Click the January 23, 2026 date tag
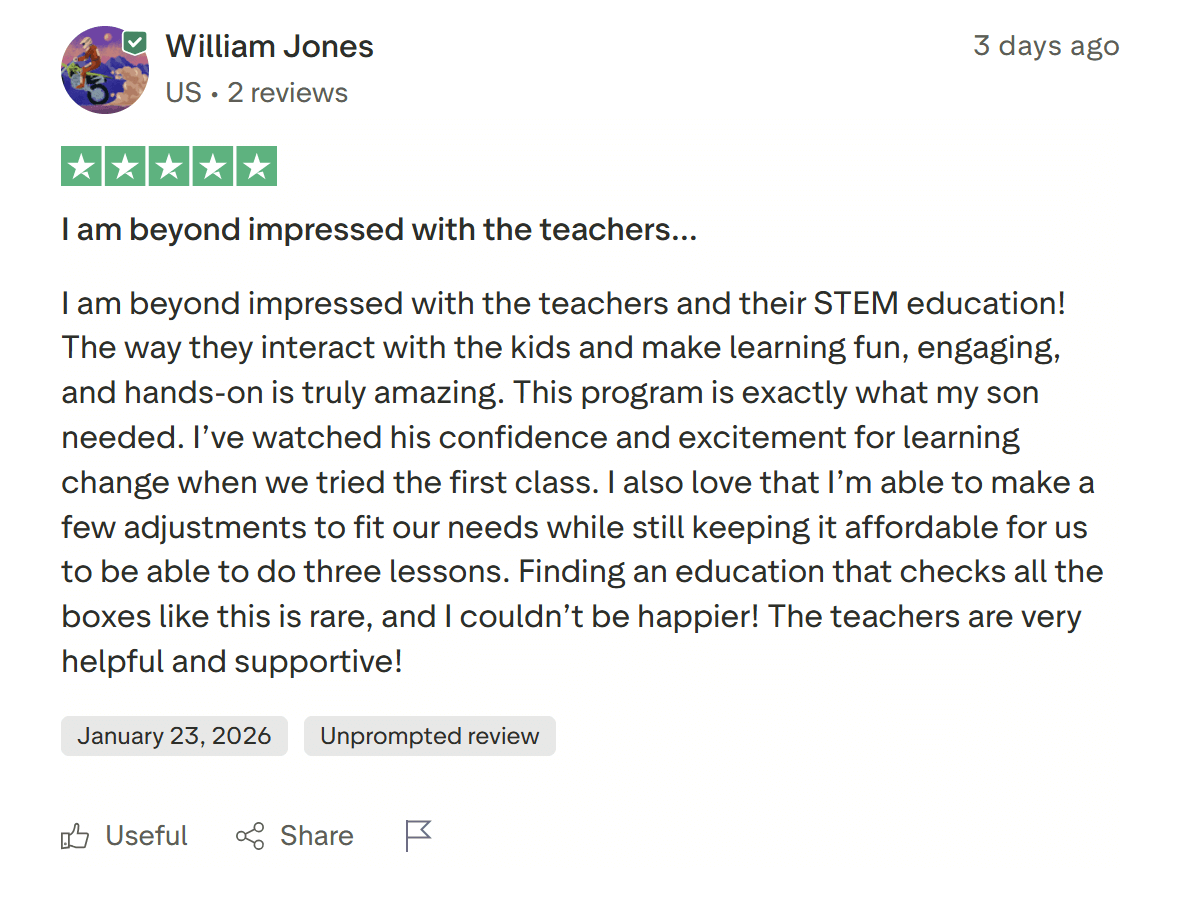1177x901 pixels. point(174,736)
